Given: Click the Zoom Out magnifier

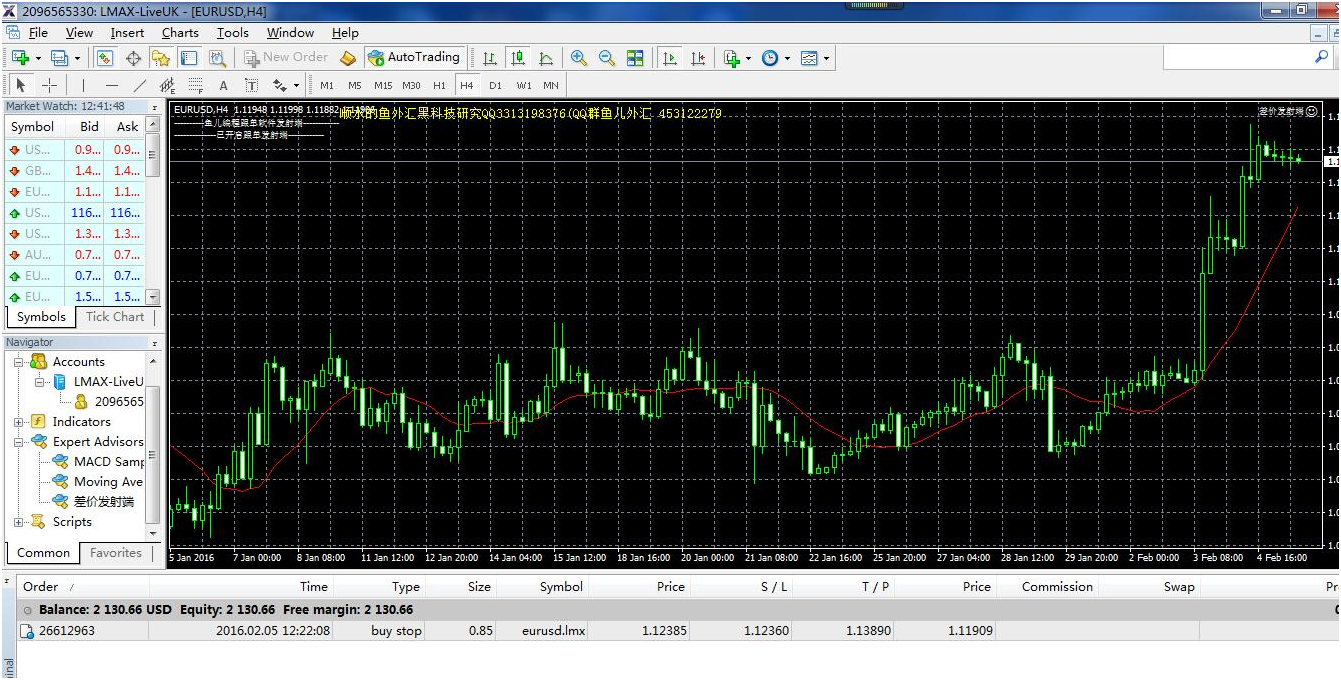Looking at the screenshot, I should (607, 58).
